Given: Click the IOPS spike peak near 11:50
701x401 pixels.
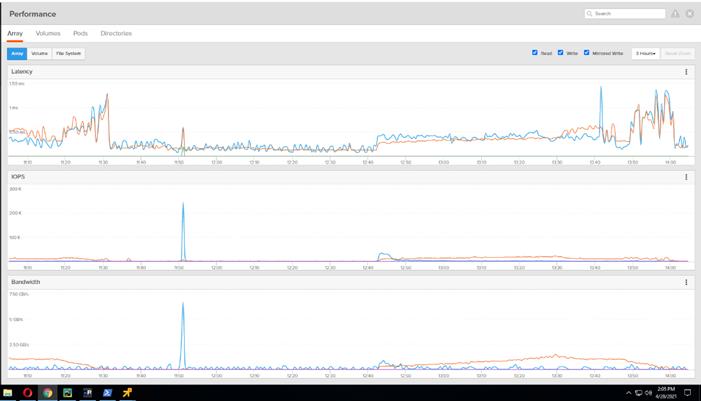Looking at the screenshot, I should [183, 204].
